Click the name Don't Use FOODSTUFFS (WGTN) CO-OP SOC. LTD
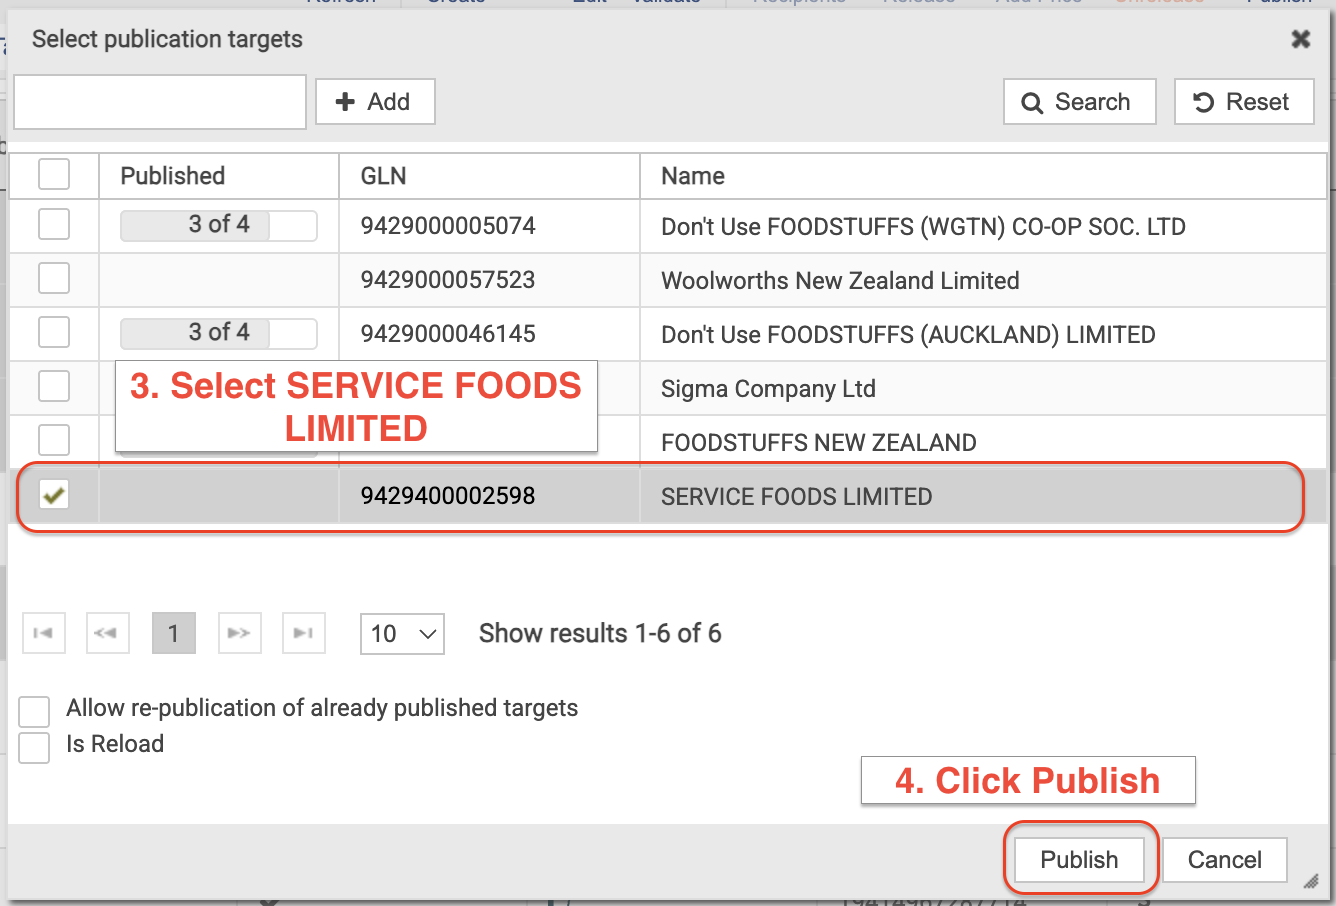This screenshot has height=906, width=1336. coord(923,227)
